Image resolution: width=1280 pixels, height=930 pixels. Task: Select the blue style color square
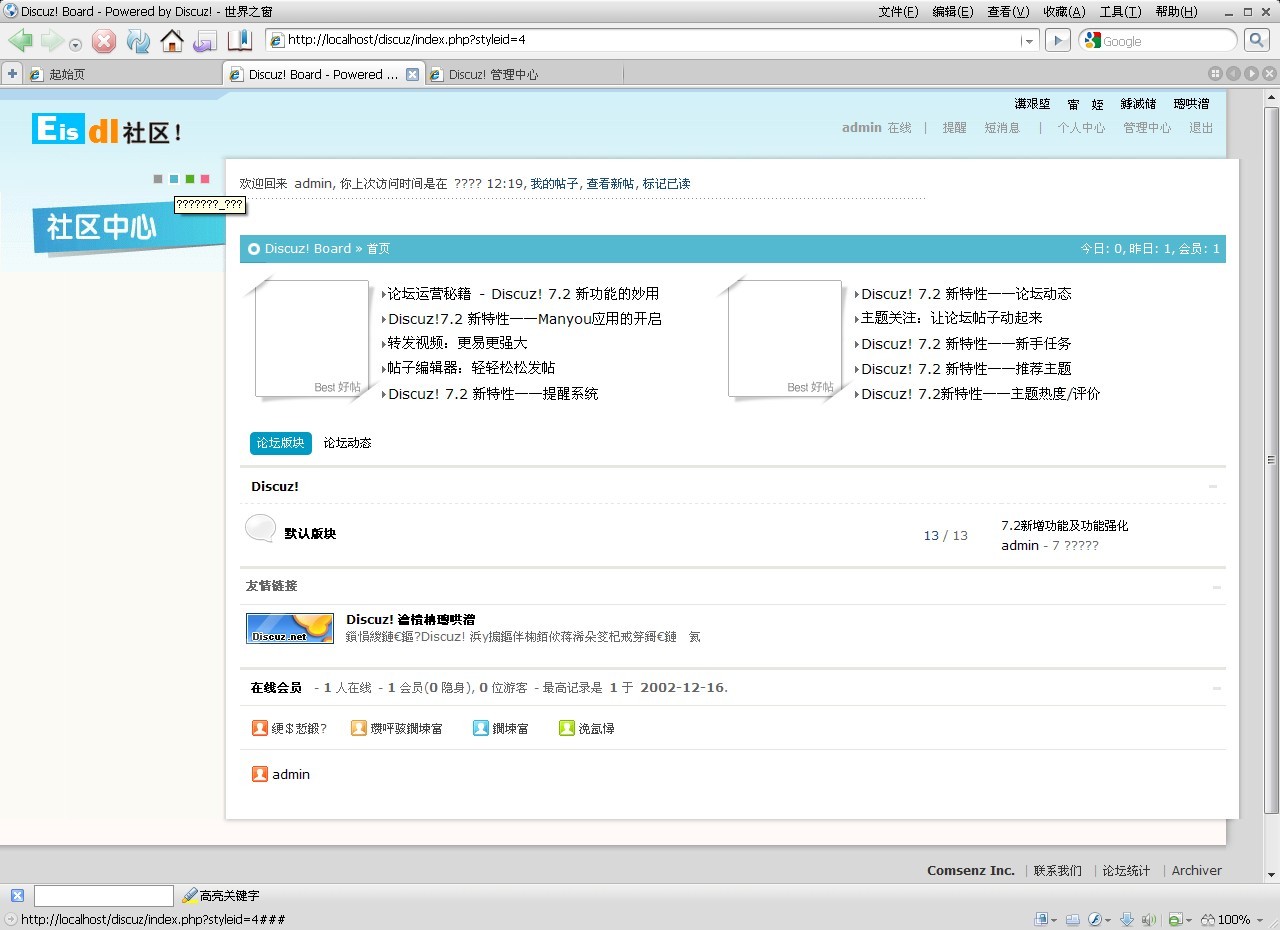174,179
